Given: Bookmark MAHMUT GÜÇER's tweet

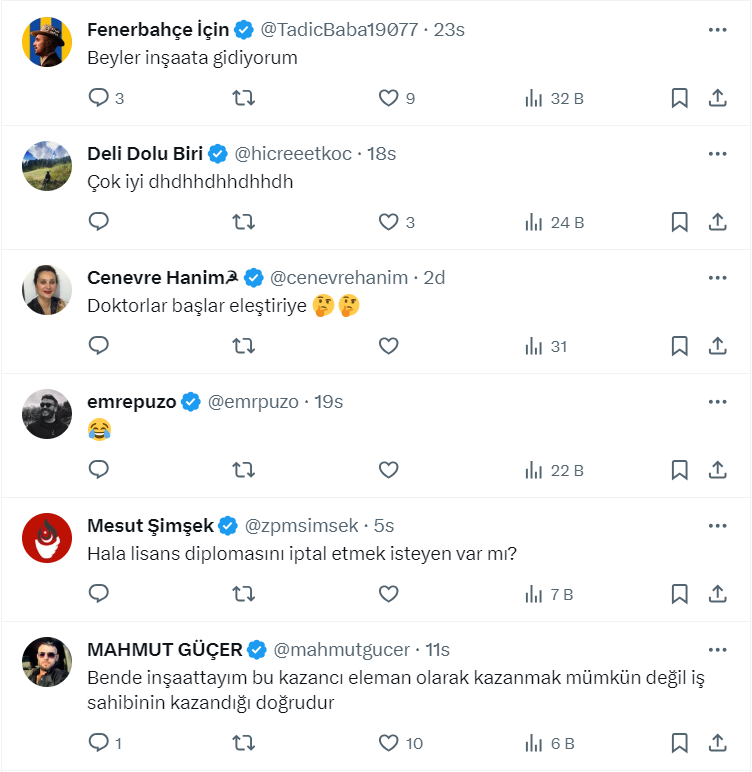Looking at the screenshot, I should (x=679, y=742).
